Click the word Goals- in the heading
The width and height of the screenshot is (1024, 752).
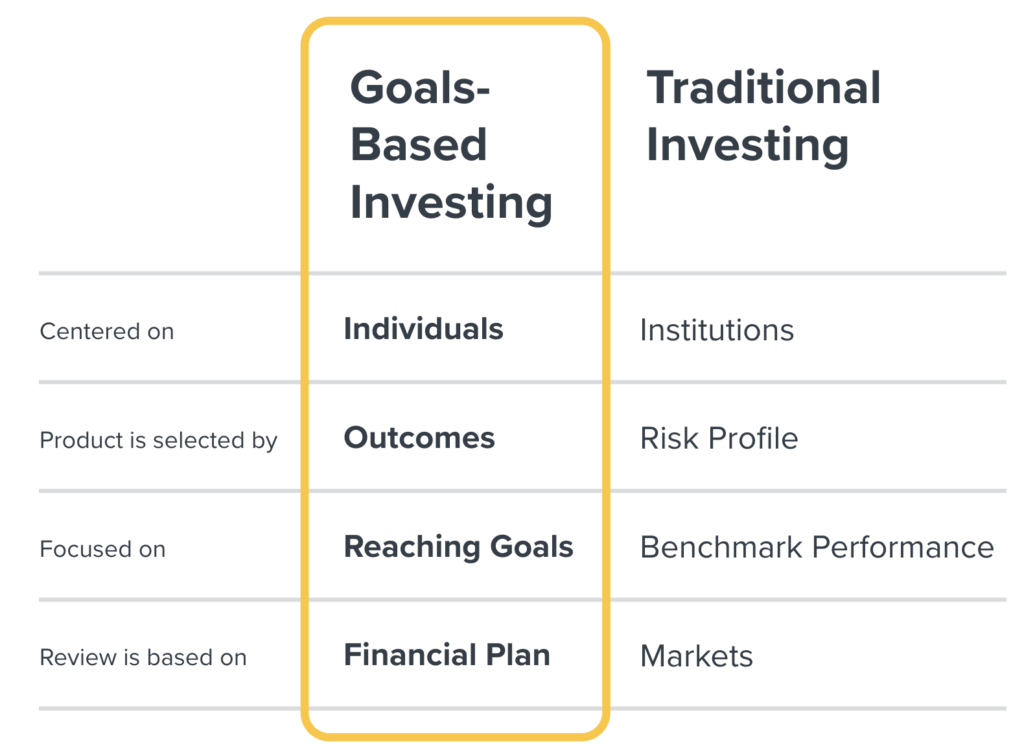(420, 87)
